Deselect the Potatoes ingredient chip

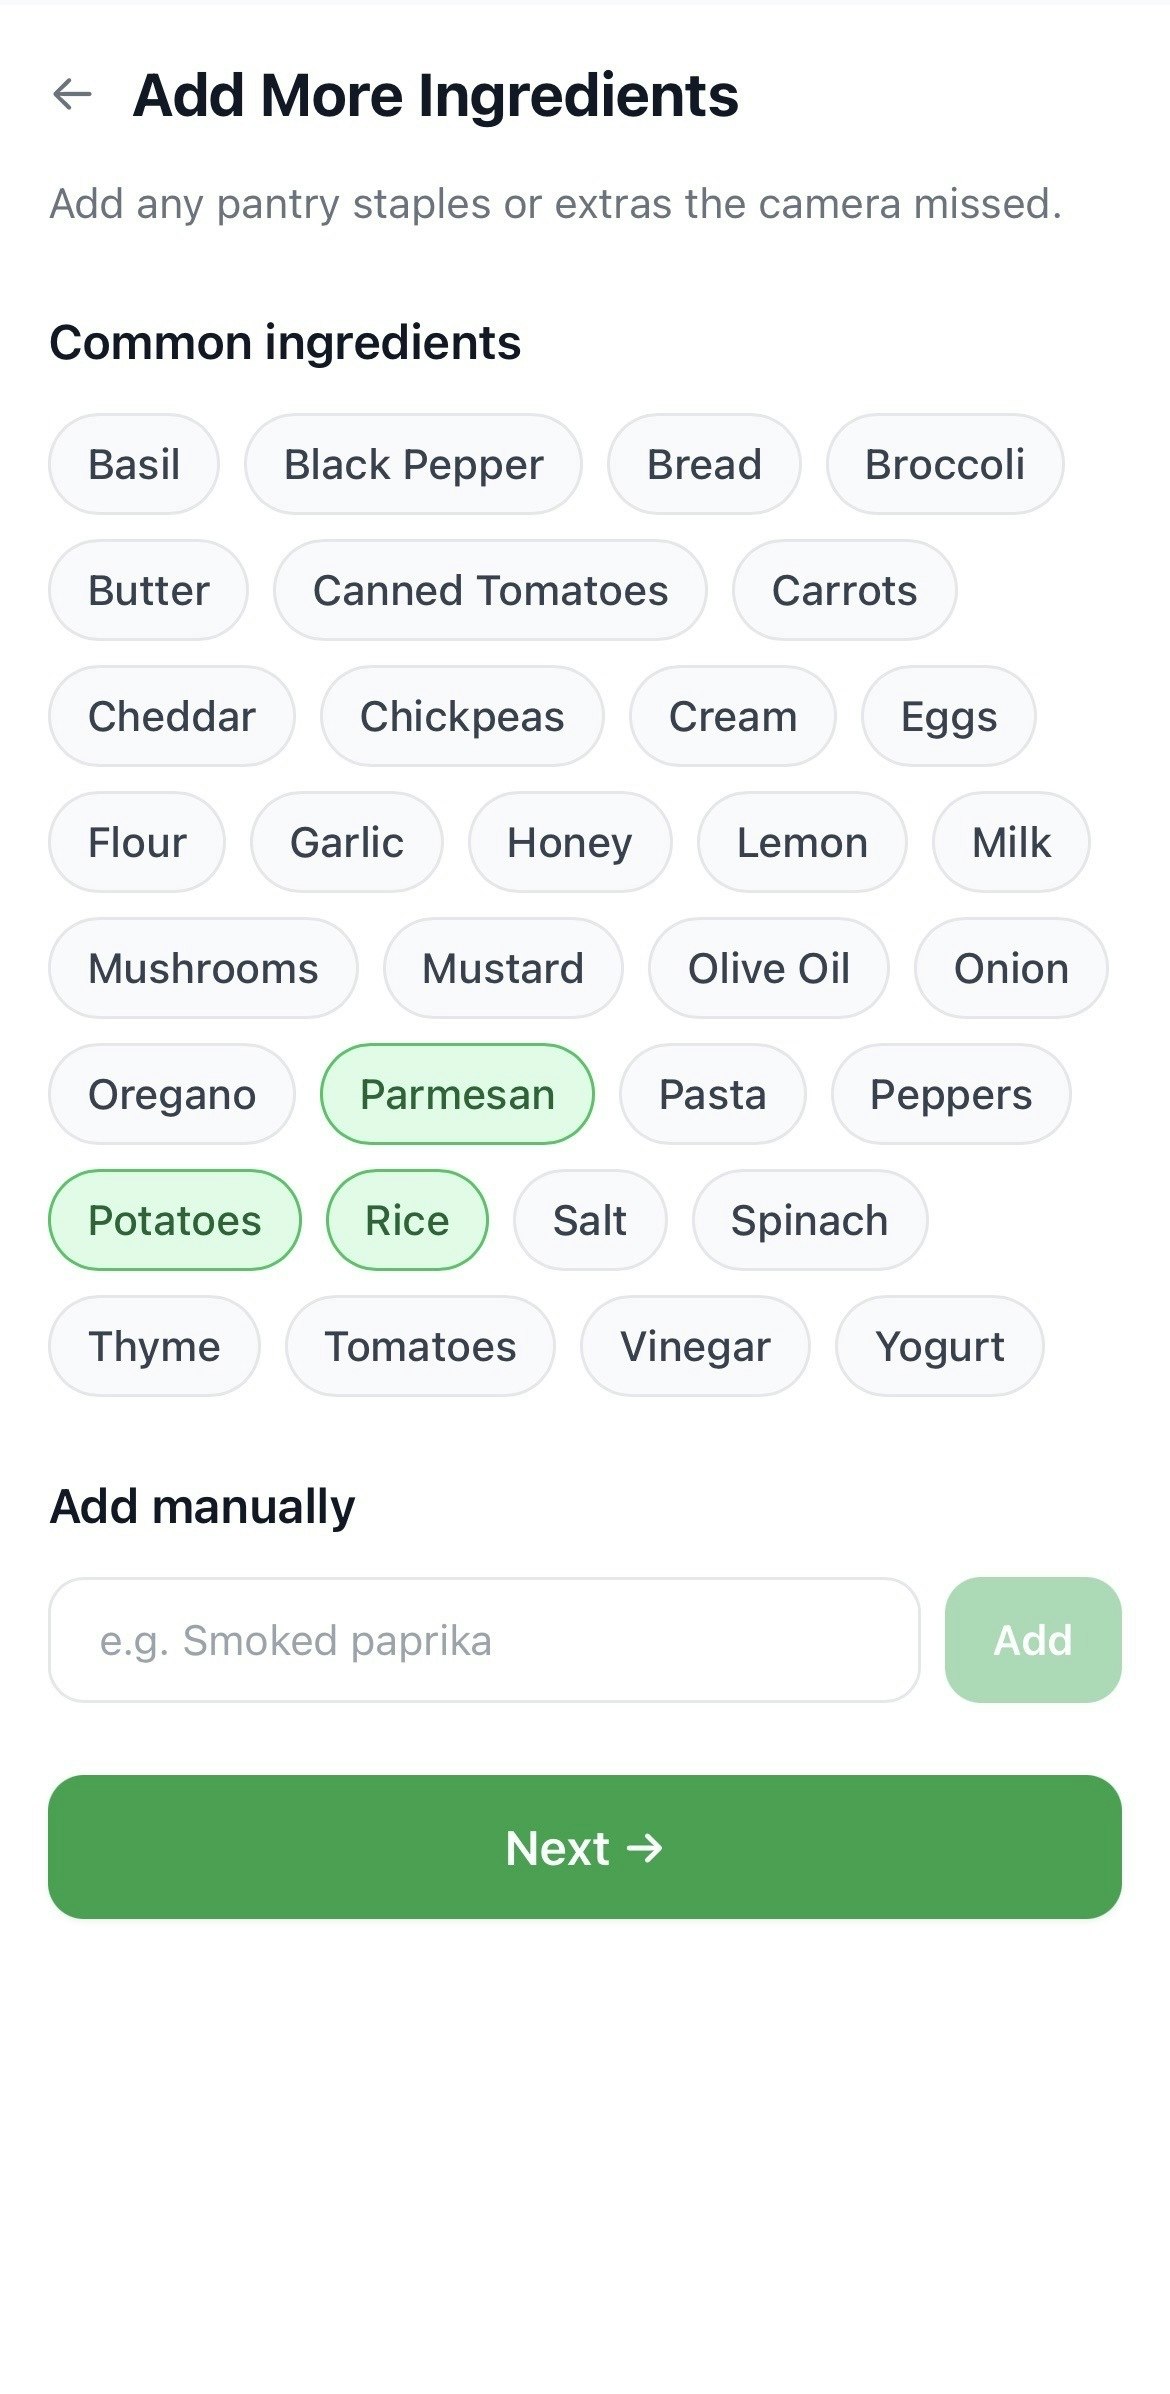tap(174, 1220)
